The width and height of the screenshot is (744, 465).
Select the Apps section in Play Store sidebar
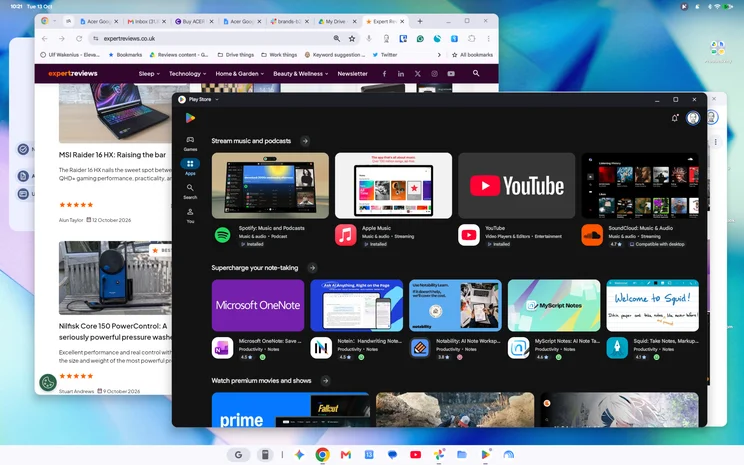click(x=190, y=167)
